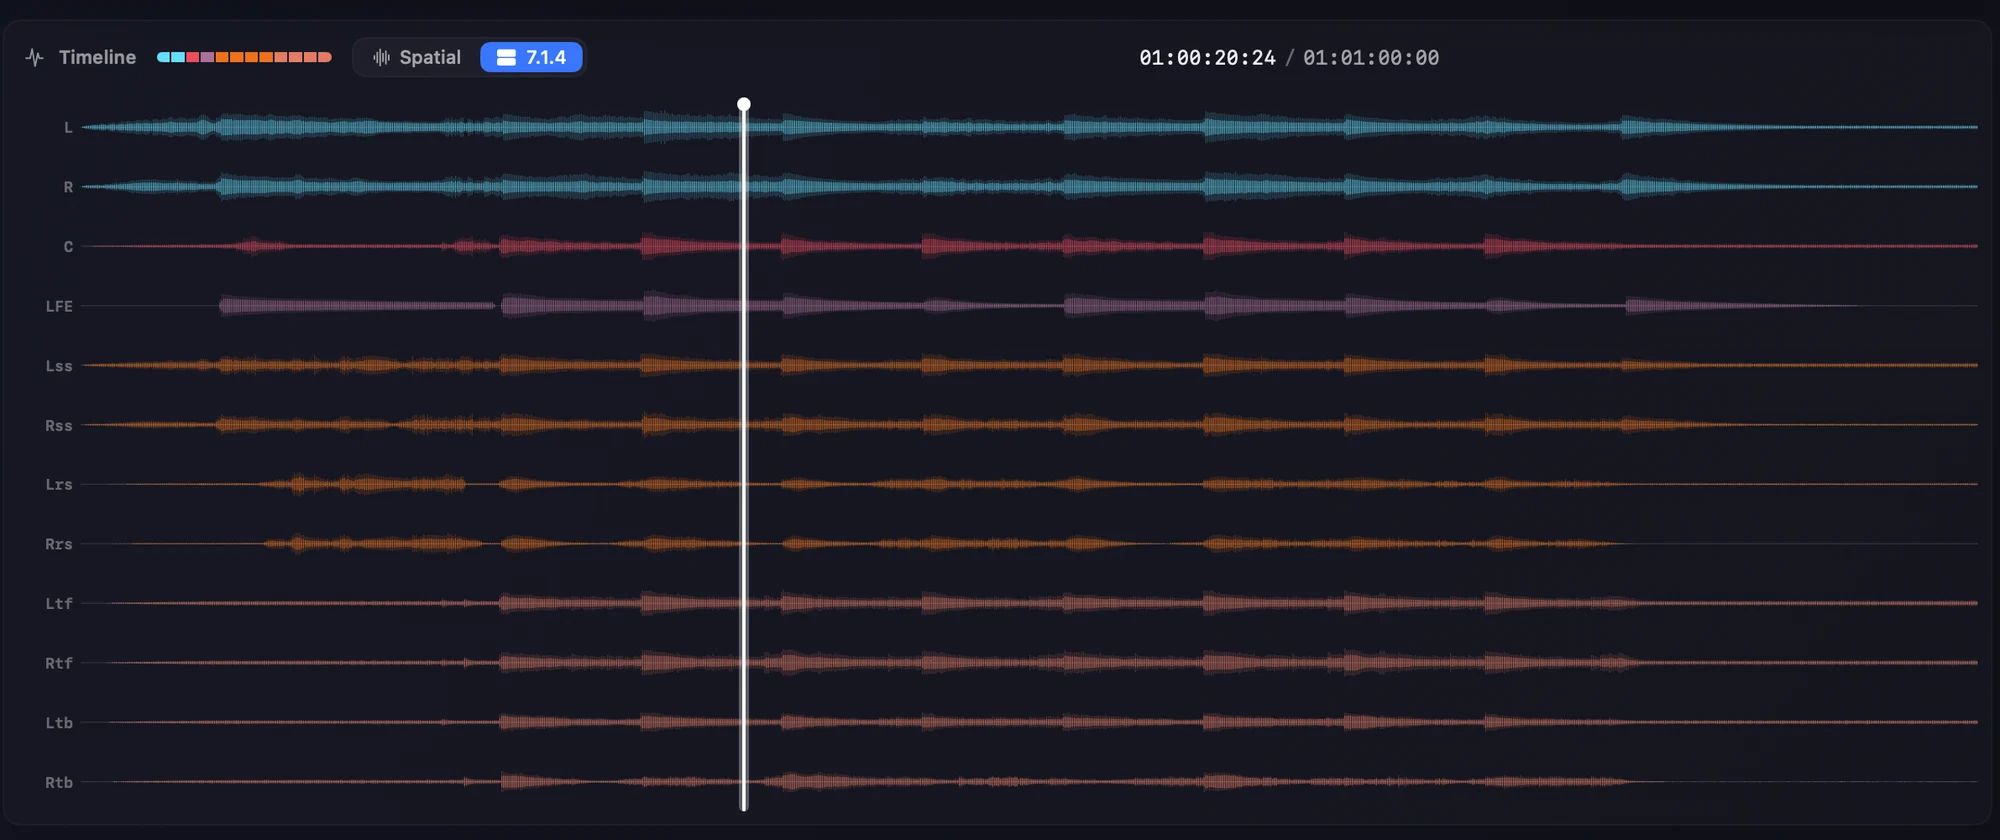The image size is (2000, 840).
Task: Select the LFE channel label
Action: pos(59,306)
